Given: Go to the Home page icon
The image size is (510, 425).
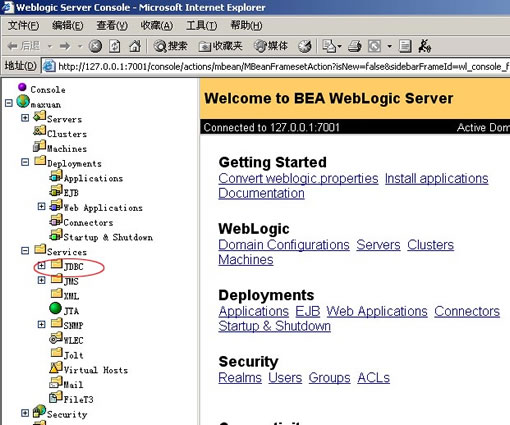Looking at the screenshot, I should [135, 46].
